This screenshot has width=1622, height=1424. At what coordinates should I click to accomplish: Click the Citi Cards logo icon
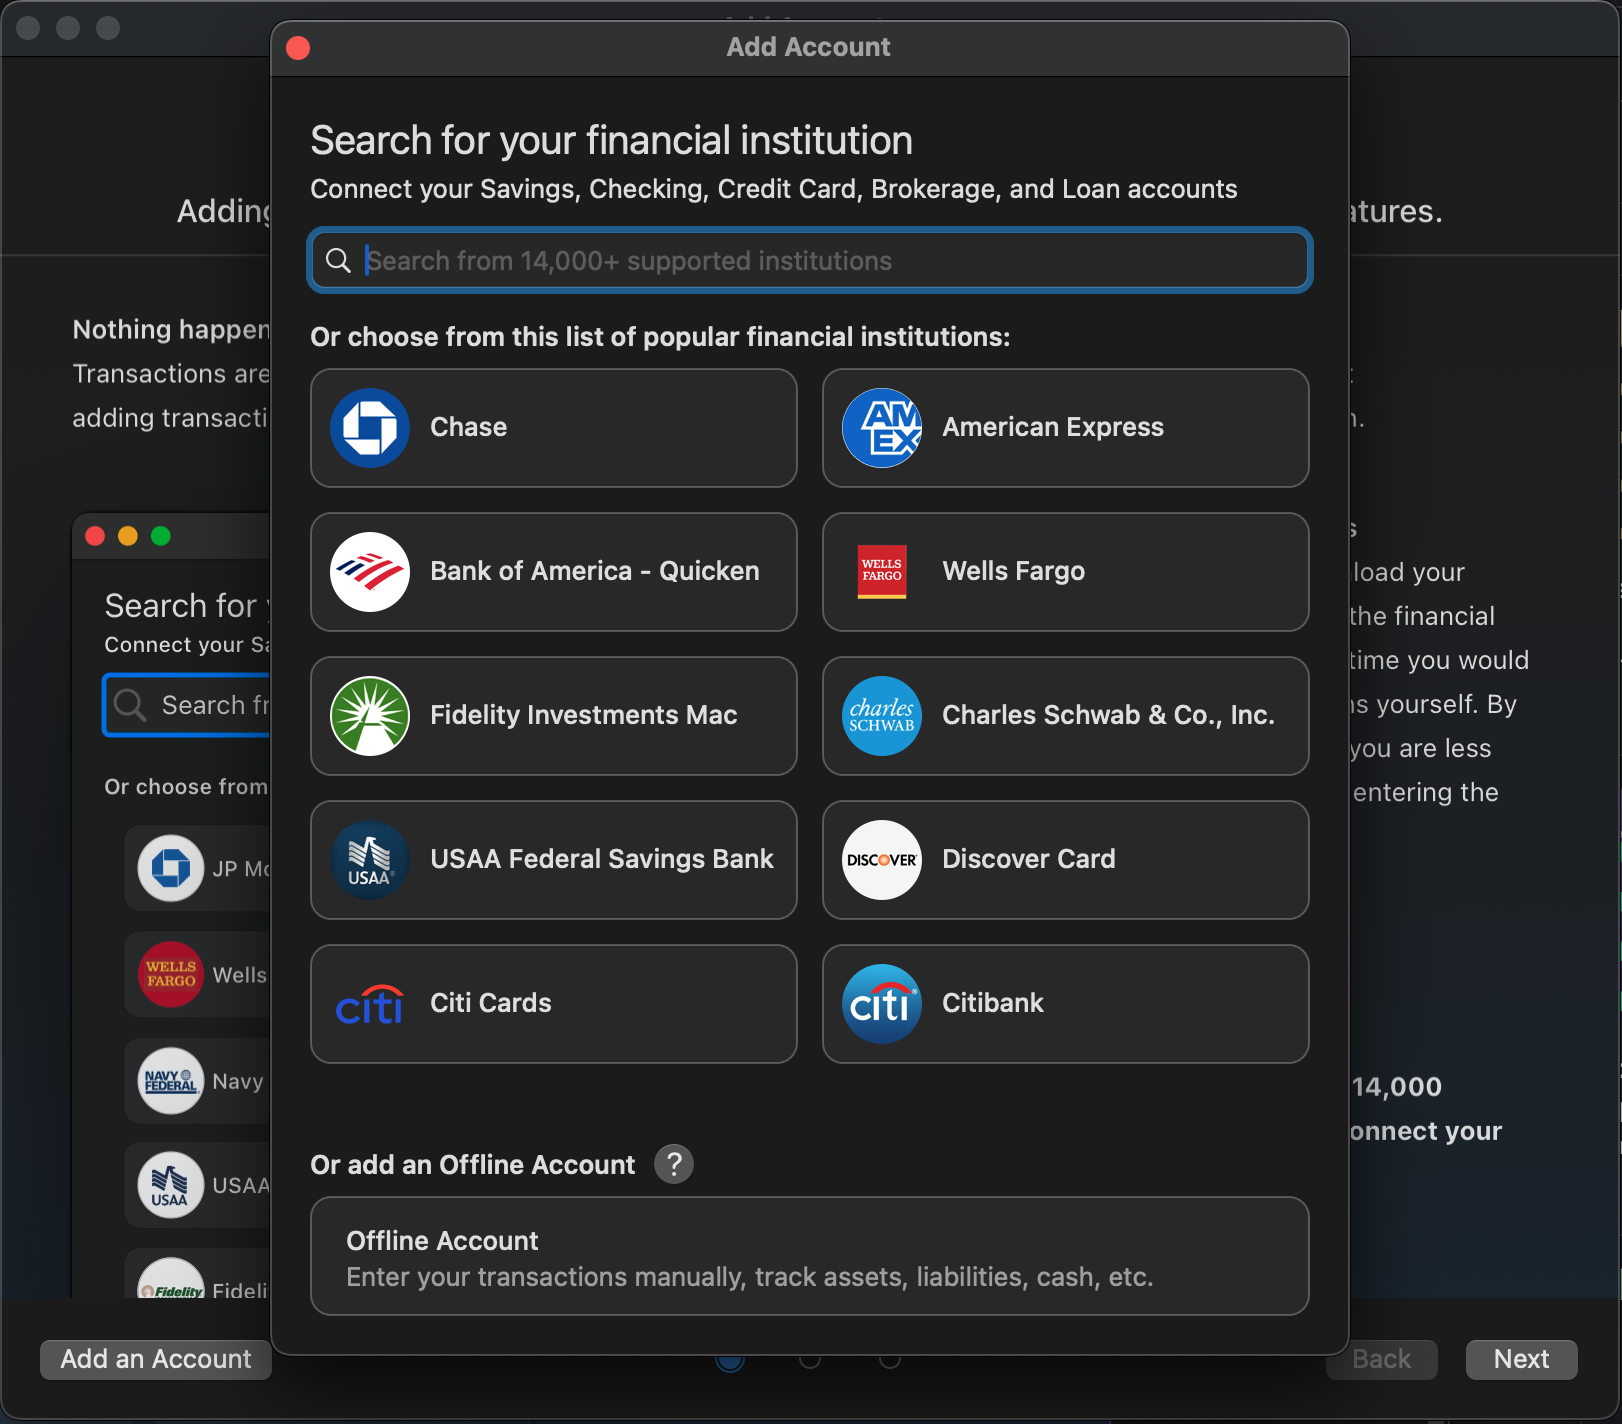pyautogui.click(x=370, y=1004)
